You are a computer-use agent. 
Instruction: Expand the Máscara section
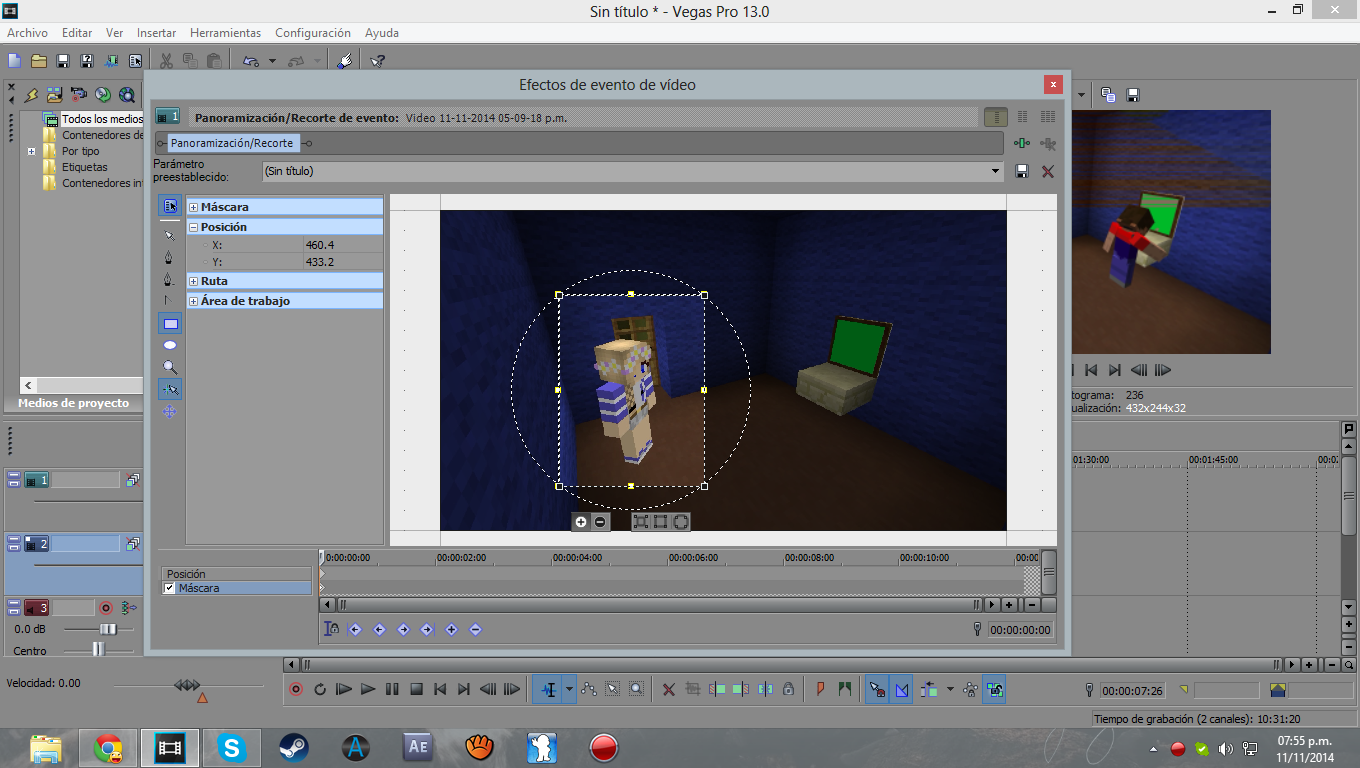coord(193,207)
